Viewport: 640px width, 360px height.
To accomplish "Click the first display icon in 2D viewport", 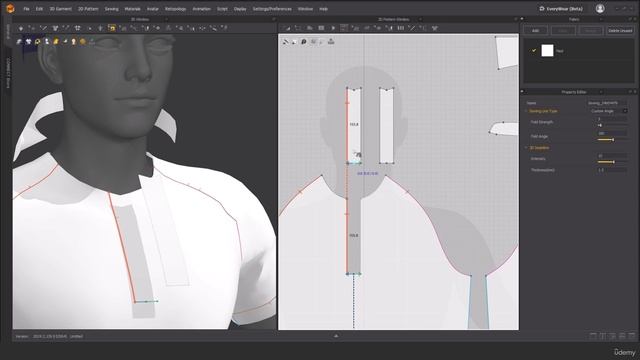I will click(286, 42).
